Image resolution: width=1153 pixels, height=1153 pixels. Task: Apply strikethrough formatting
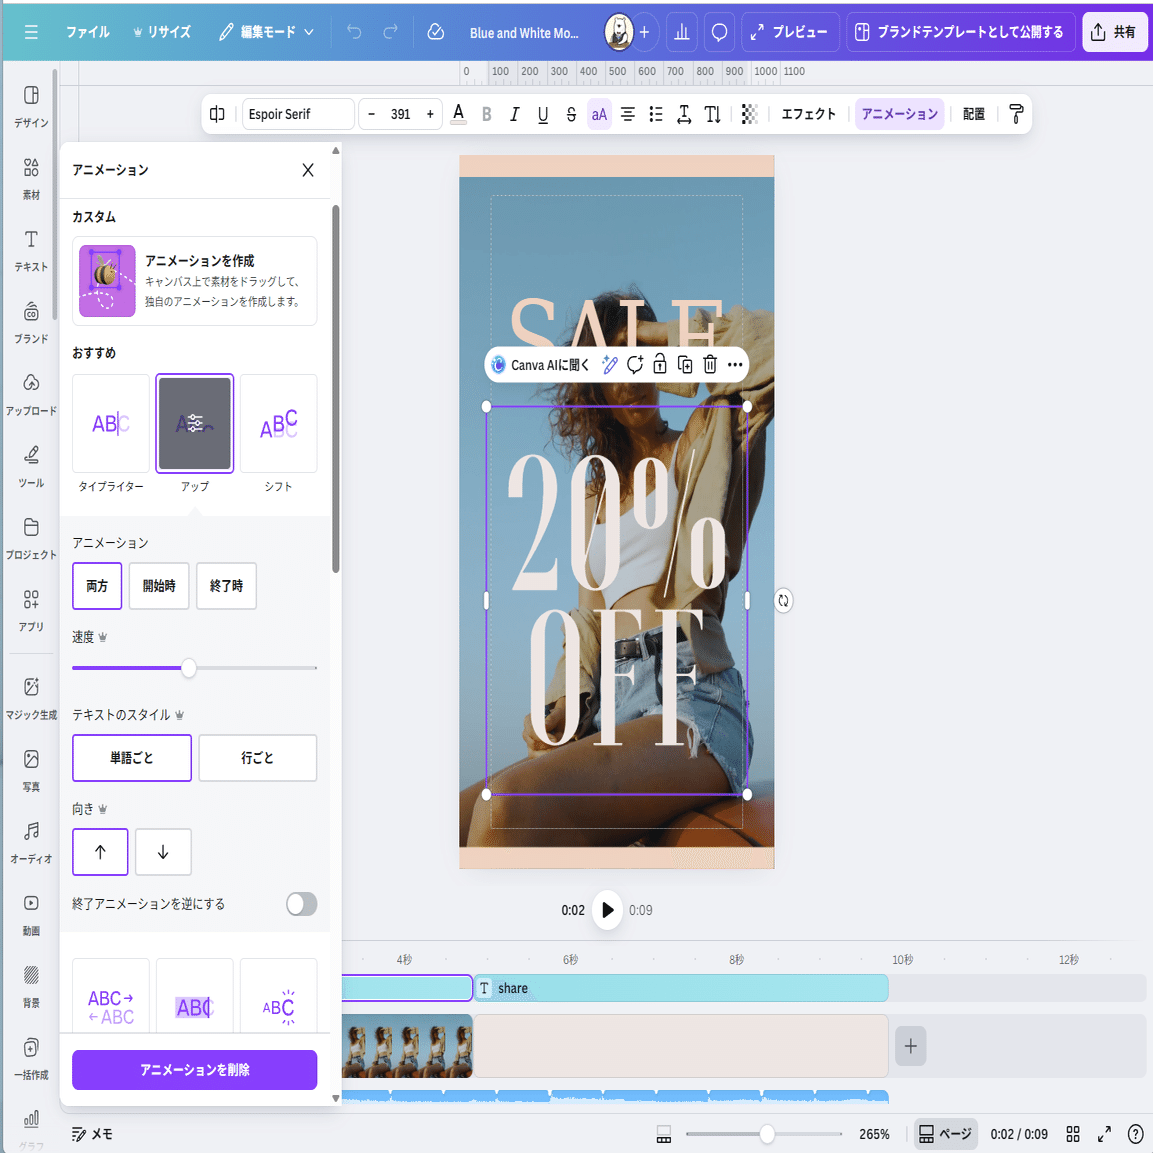[x=571, y=114]
